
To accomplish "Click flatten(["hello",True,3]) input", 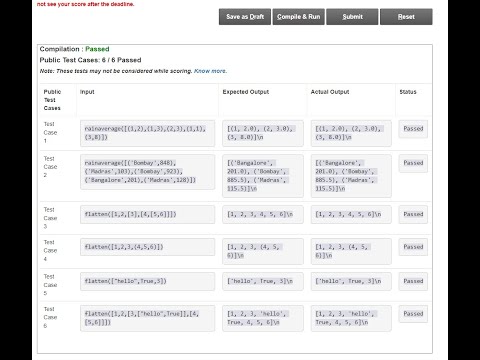I will click(x=147, y=281).
